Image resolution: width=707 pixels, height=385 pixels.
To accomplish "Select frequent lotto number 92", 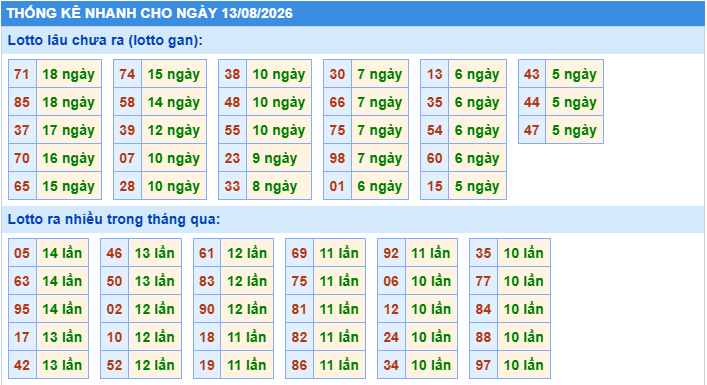I will click(391, 253).
